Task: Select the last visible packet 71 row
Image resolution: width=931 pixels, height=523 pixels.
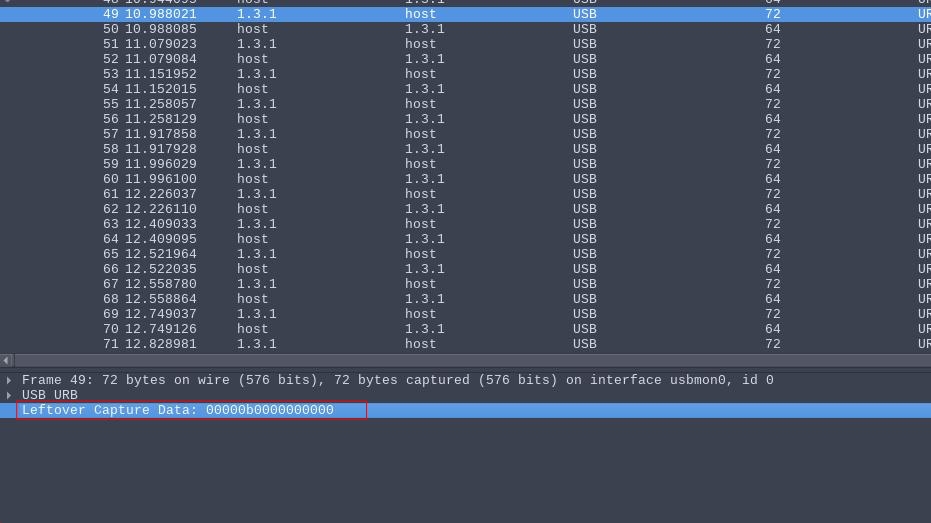Action: coord(400,344)
